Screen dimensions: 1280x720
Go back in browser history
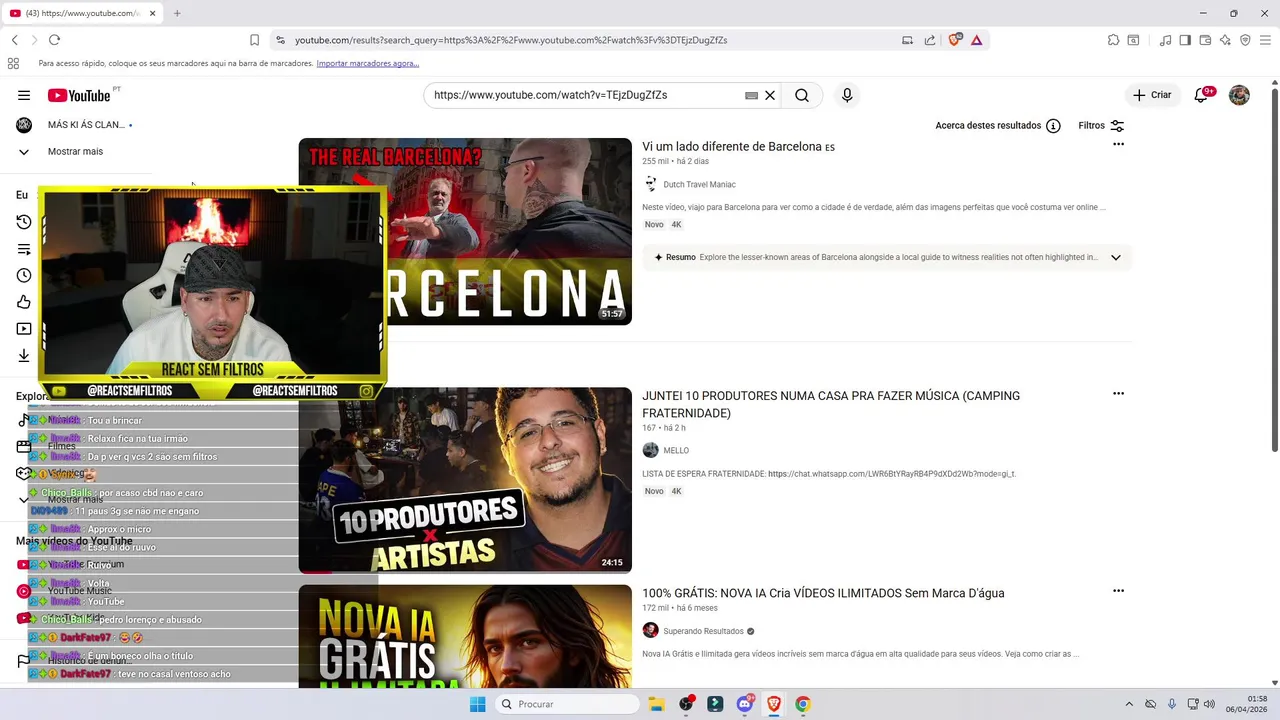[x=14, y=40]
